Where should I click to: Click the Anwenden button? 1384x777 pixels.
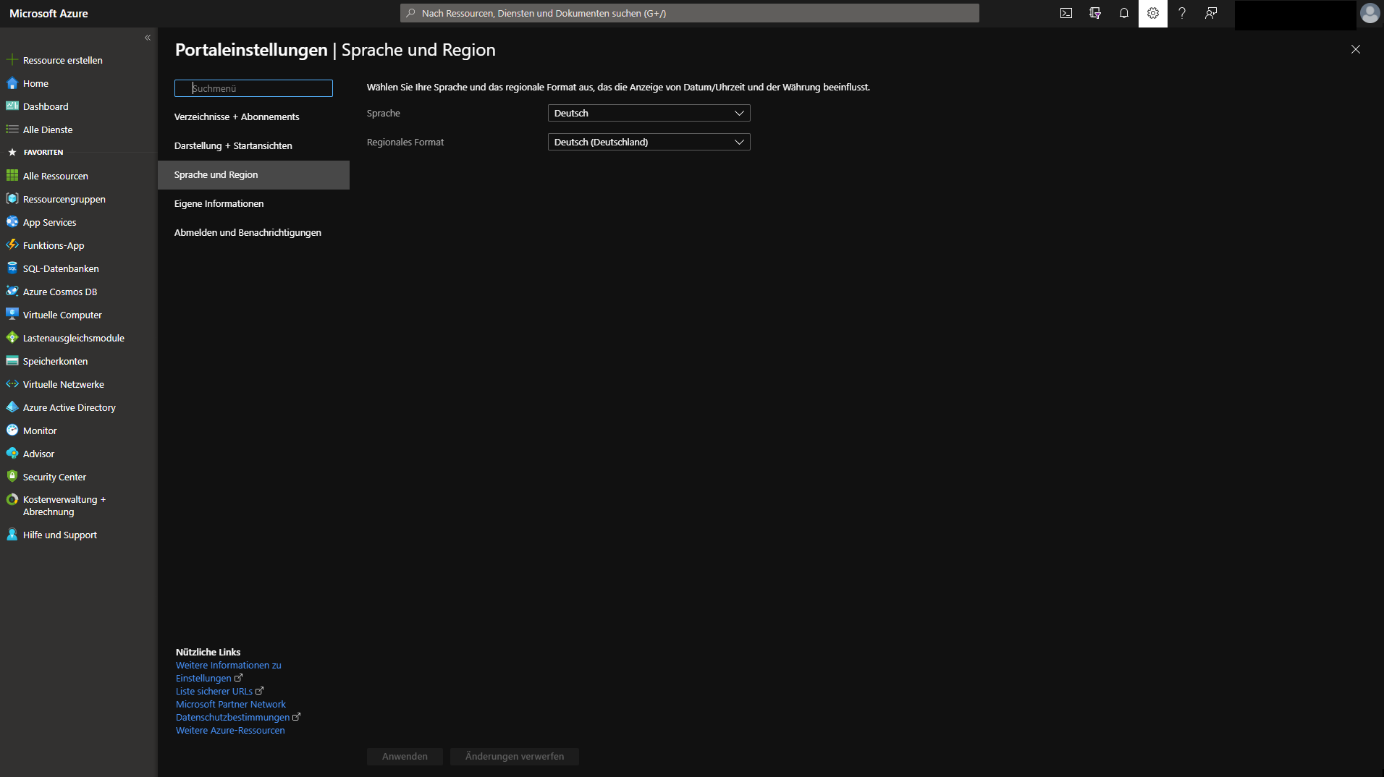pos(404,756)
